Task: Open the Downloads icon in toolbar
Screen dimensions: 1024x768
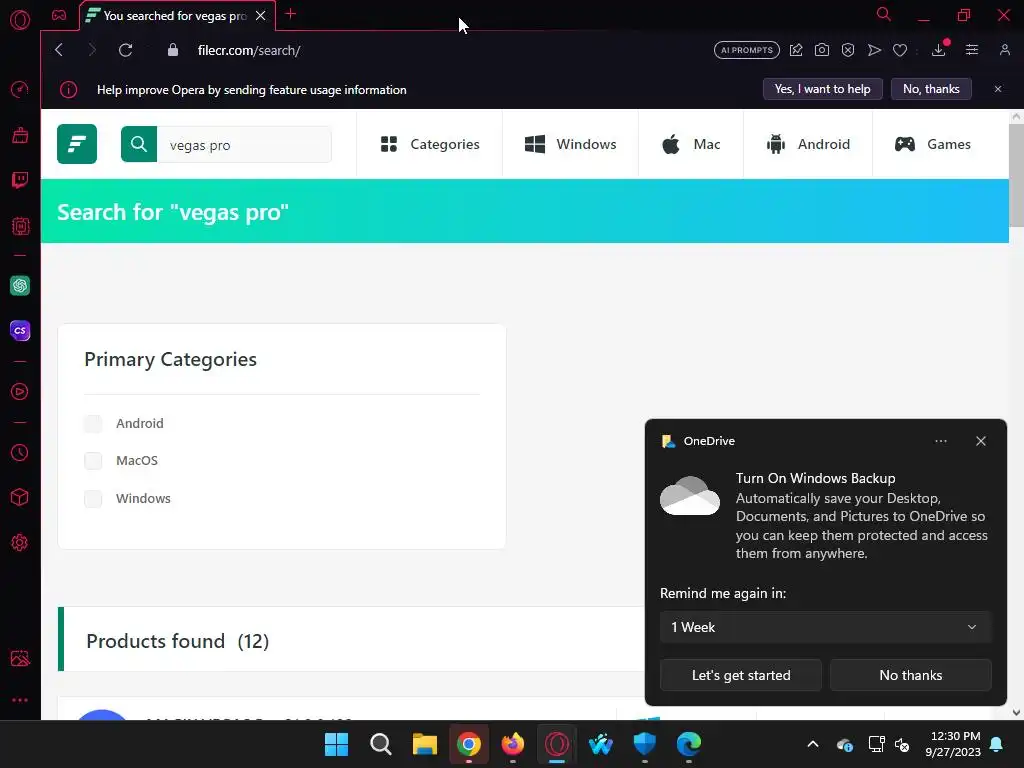Action: pyautogui.click(x=938, y=50)
